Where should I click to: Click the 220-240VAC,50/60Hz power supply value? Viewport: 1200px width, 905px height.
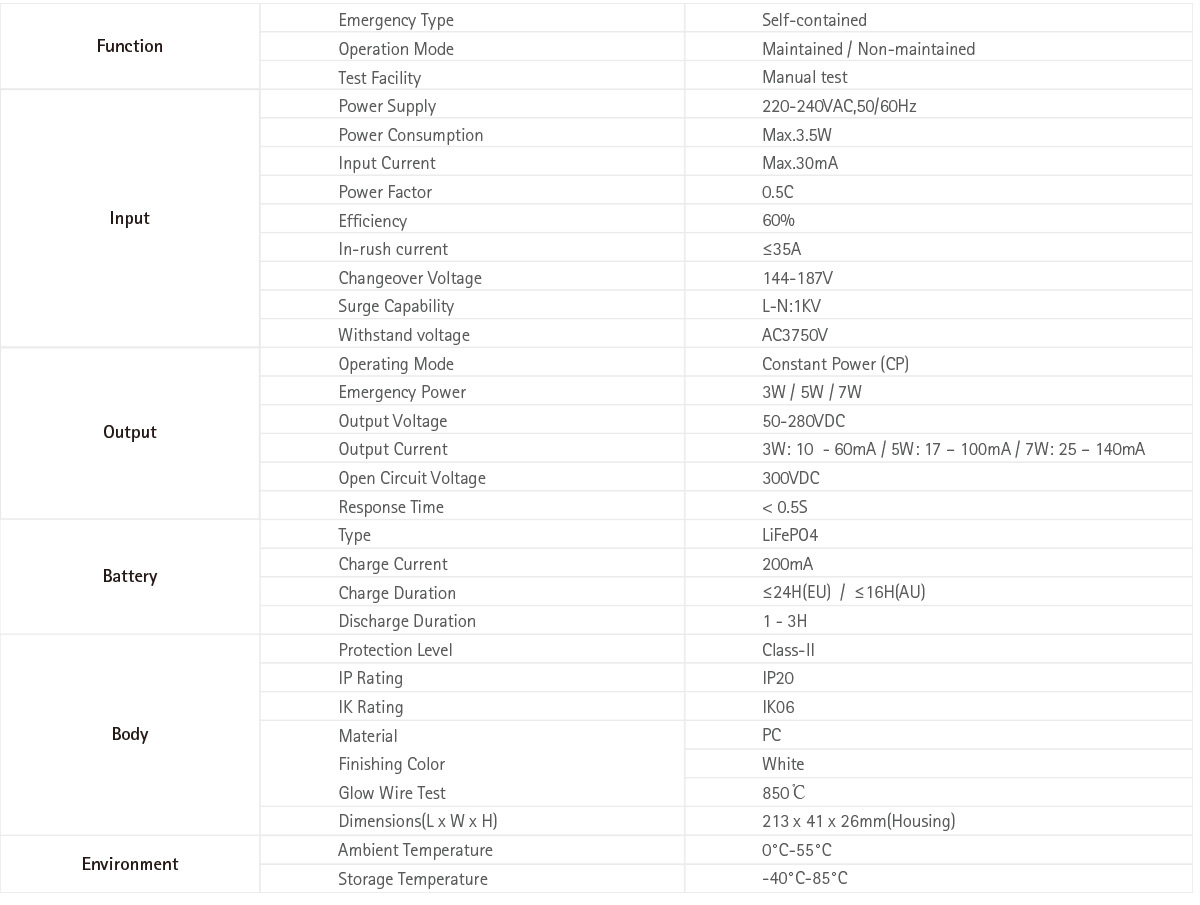pyautogui.click(x=839, y=106)
